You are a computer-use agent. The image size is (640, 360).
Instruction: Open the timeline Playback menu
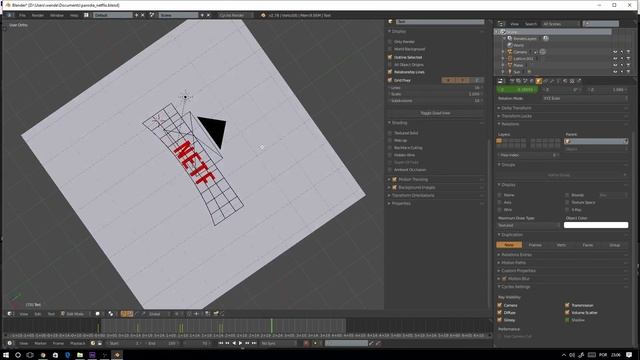78,343
